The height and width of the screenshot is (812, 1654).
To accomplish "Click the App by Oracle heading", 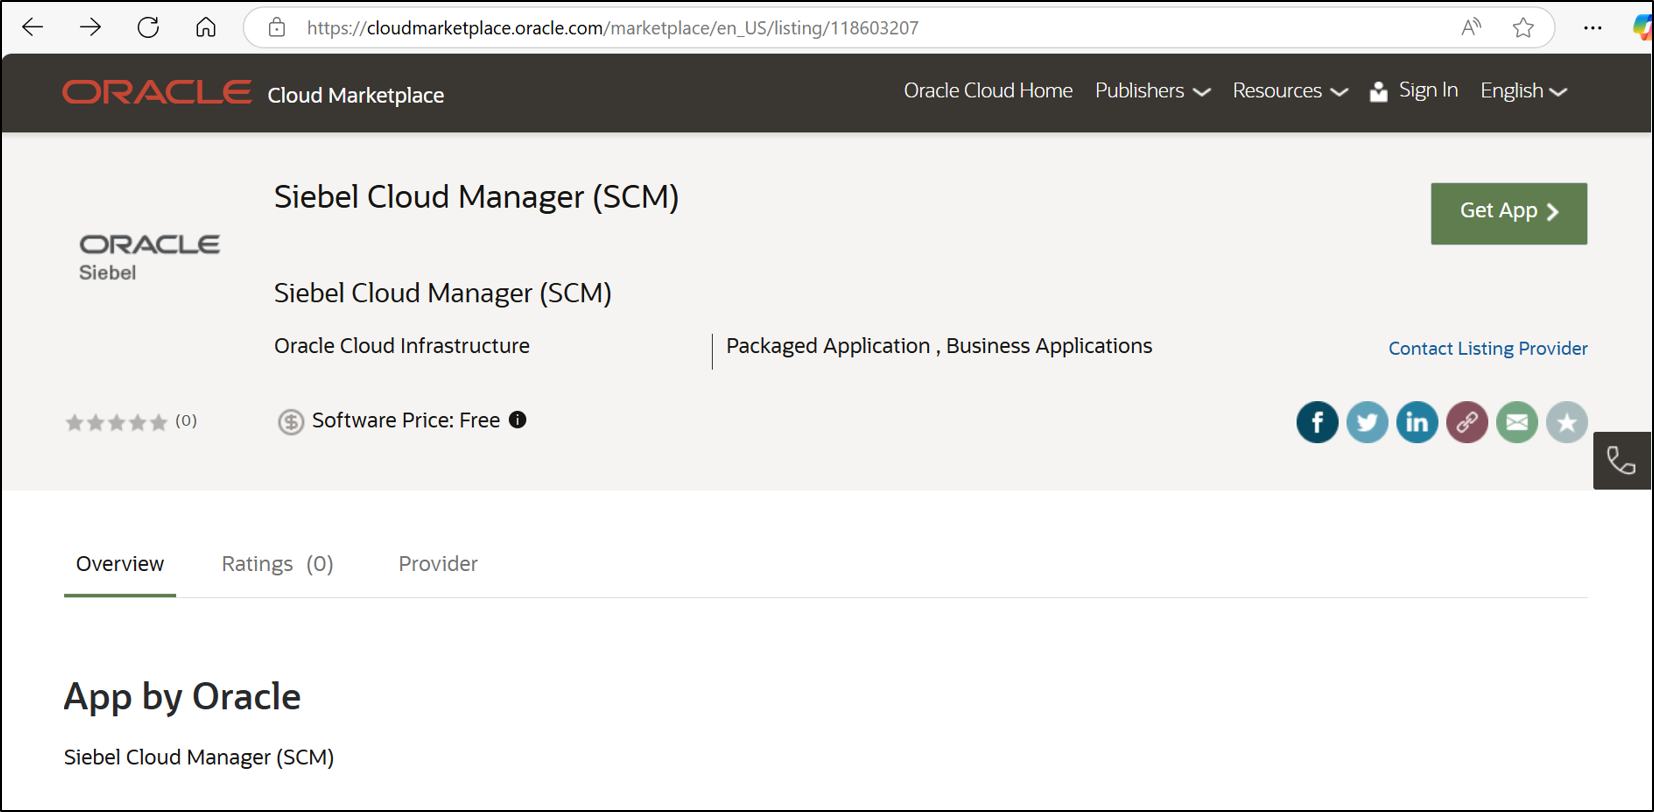I will pyautogui.click(x=182, y=697).
